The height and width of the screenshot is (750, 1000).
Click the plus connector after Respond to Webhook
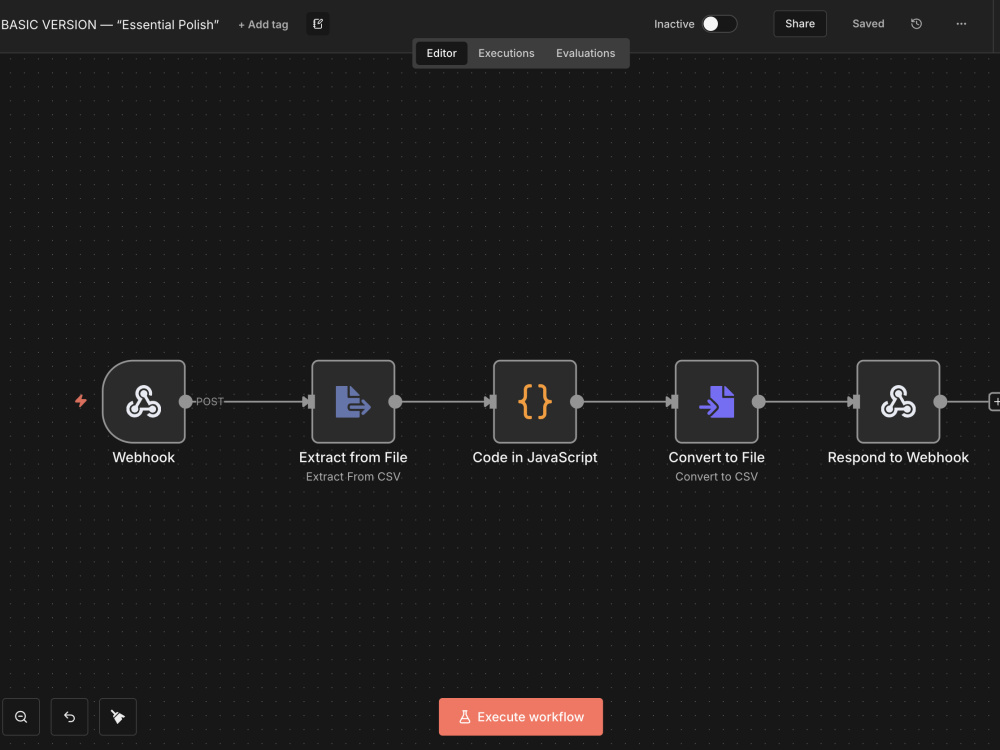pyautogui.click(x=995, y=401)
